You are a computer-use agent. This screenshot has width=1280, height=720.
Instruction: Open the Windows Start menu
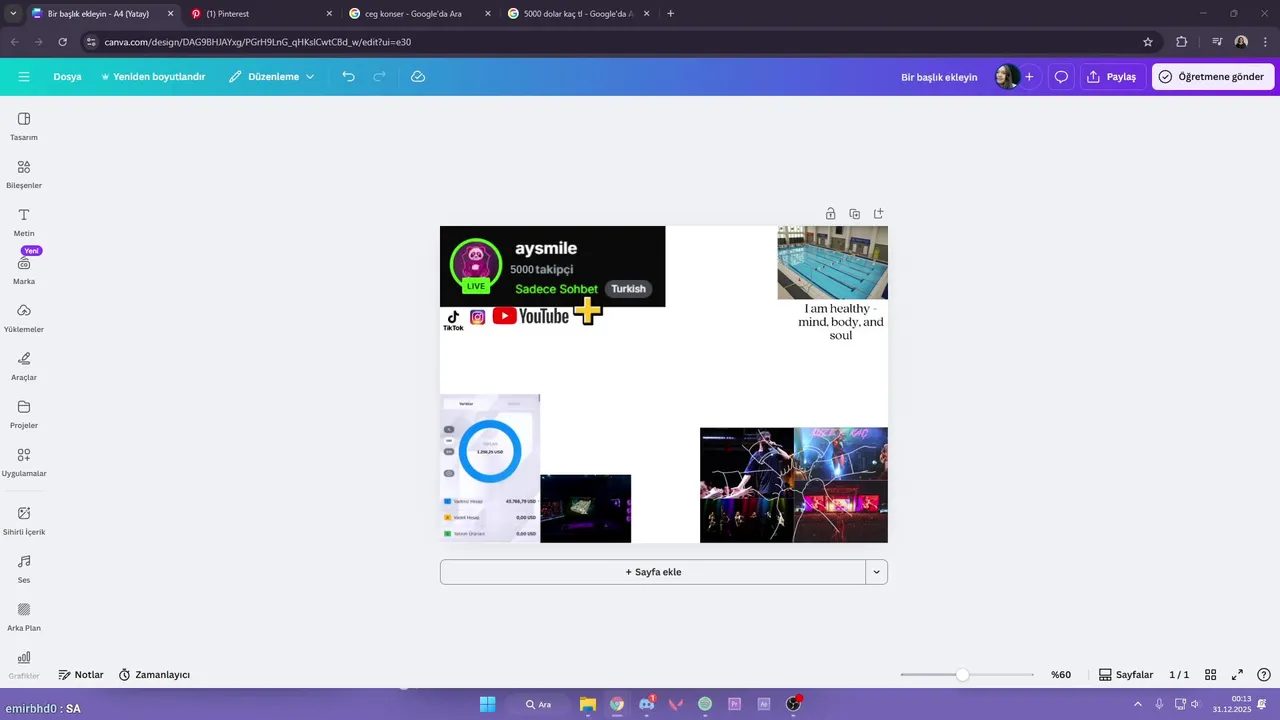(487, 704)
